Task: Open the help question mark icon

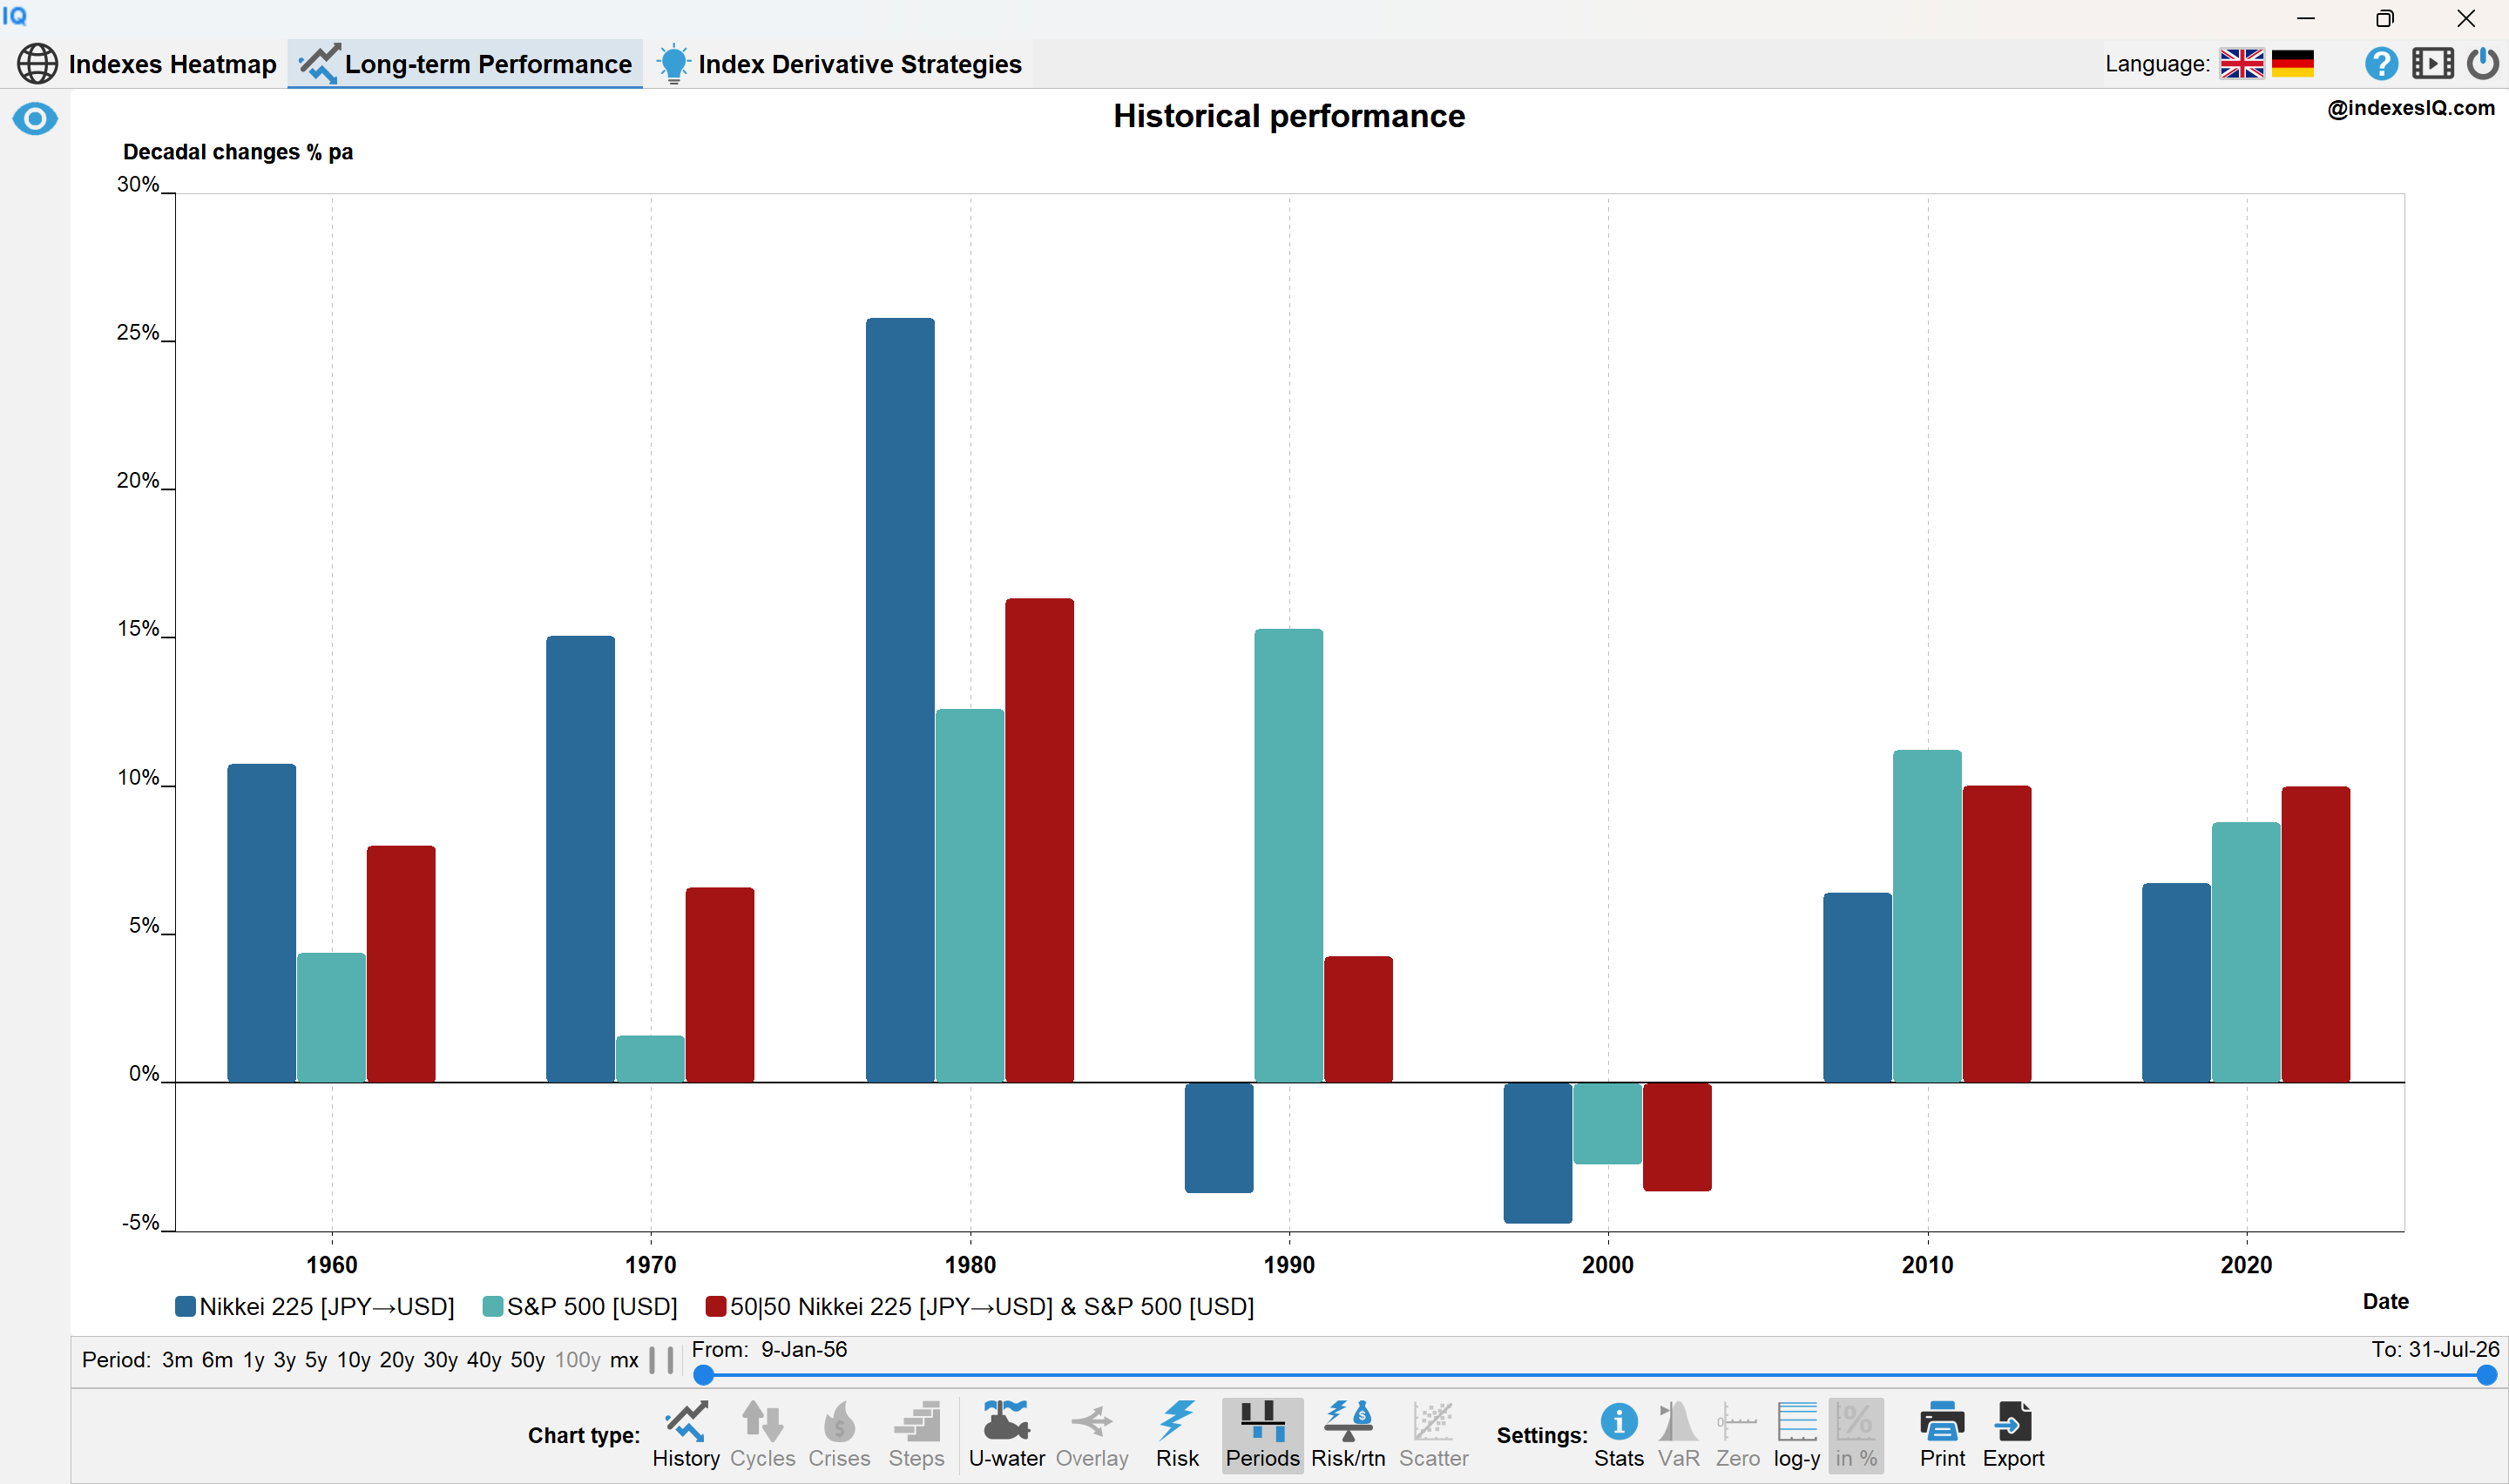Action: tap(2381, 64)
